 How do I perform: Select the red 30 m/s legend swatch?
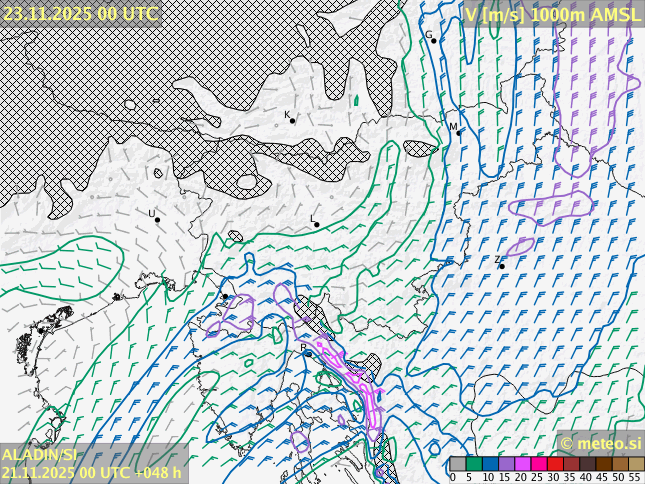click(554, 464)
